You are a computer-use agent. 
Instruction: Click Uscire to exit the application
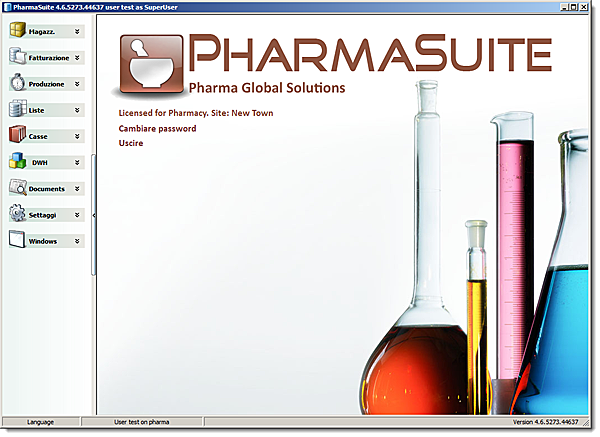point(131,144)
